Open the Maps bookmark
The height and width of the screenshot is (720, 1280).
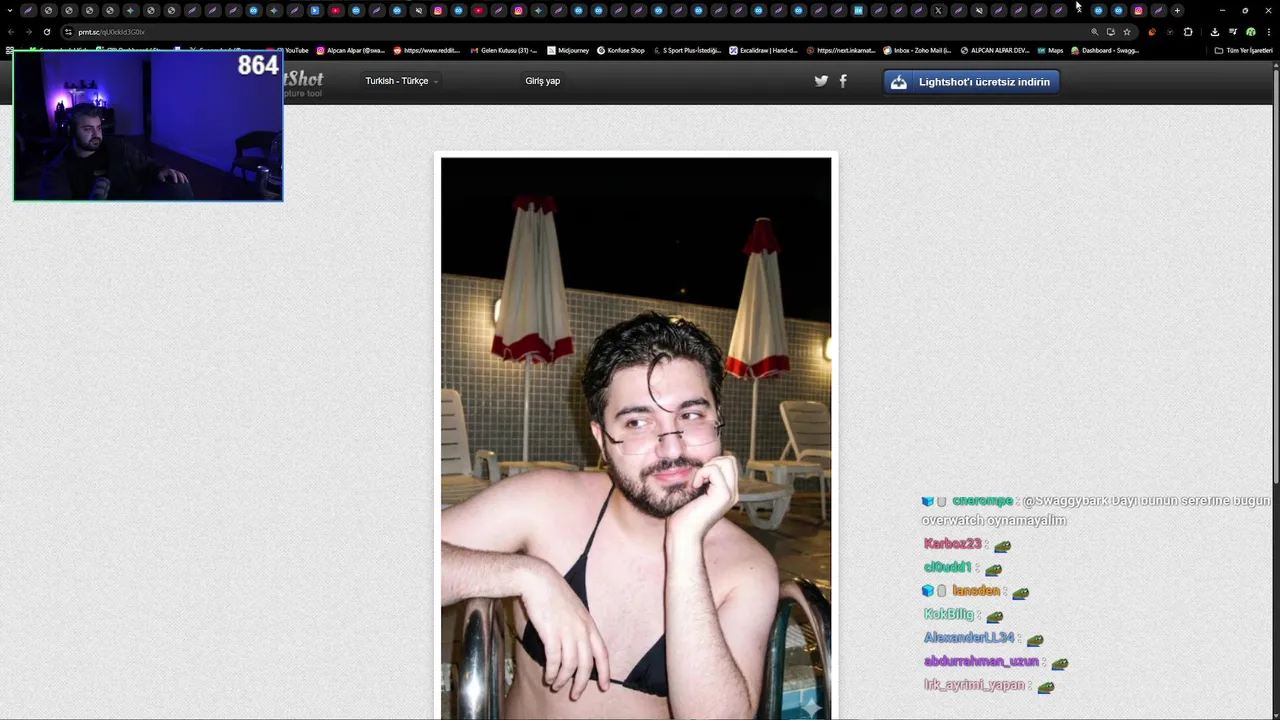point(1050,50)
